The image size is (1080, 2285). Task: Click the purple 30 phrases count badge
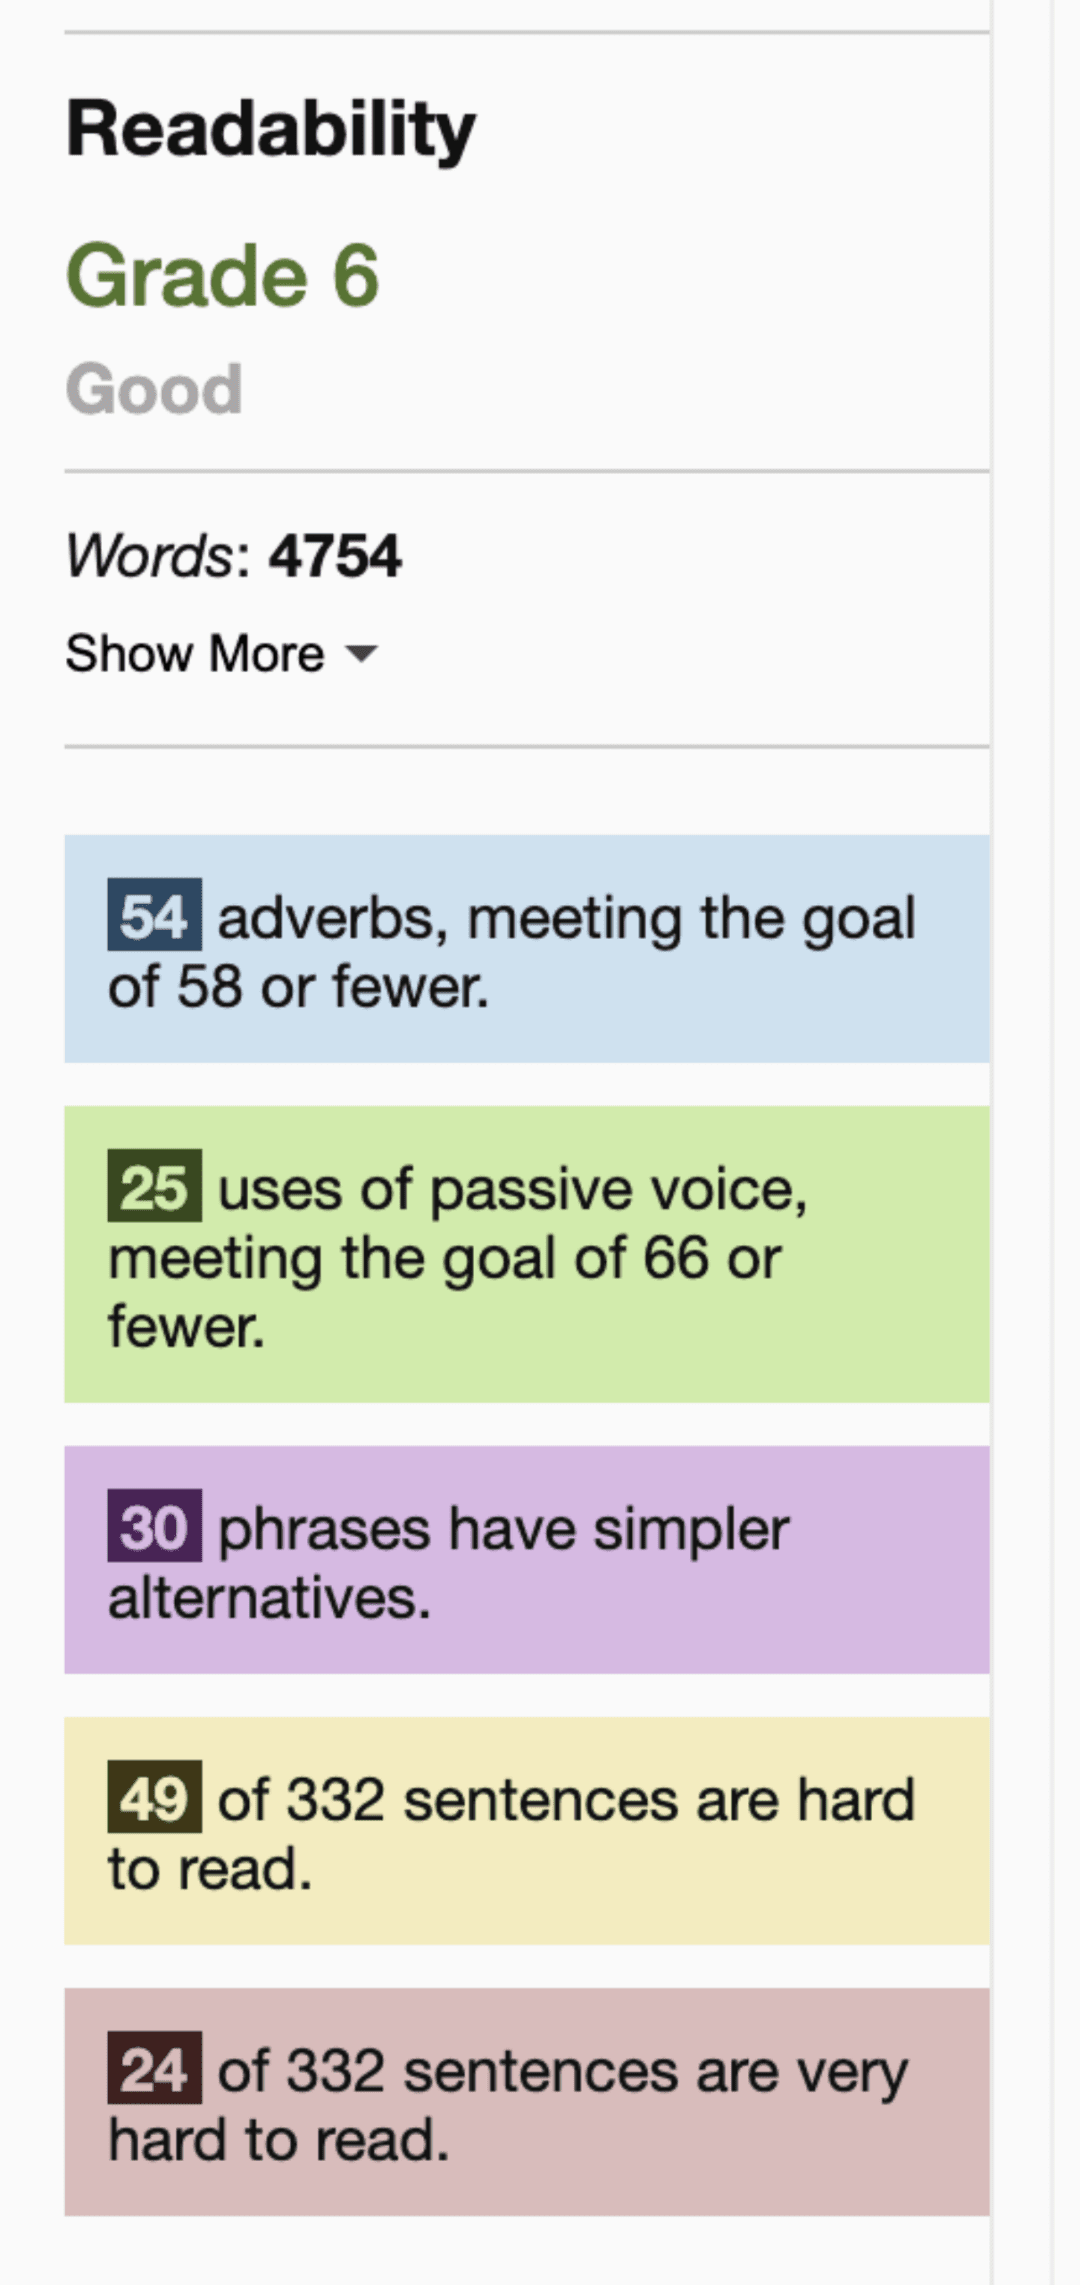coord(154,1526)
